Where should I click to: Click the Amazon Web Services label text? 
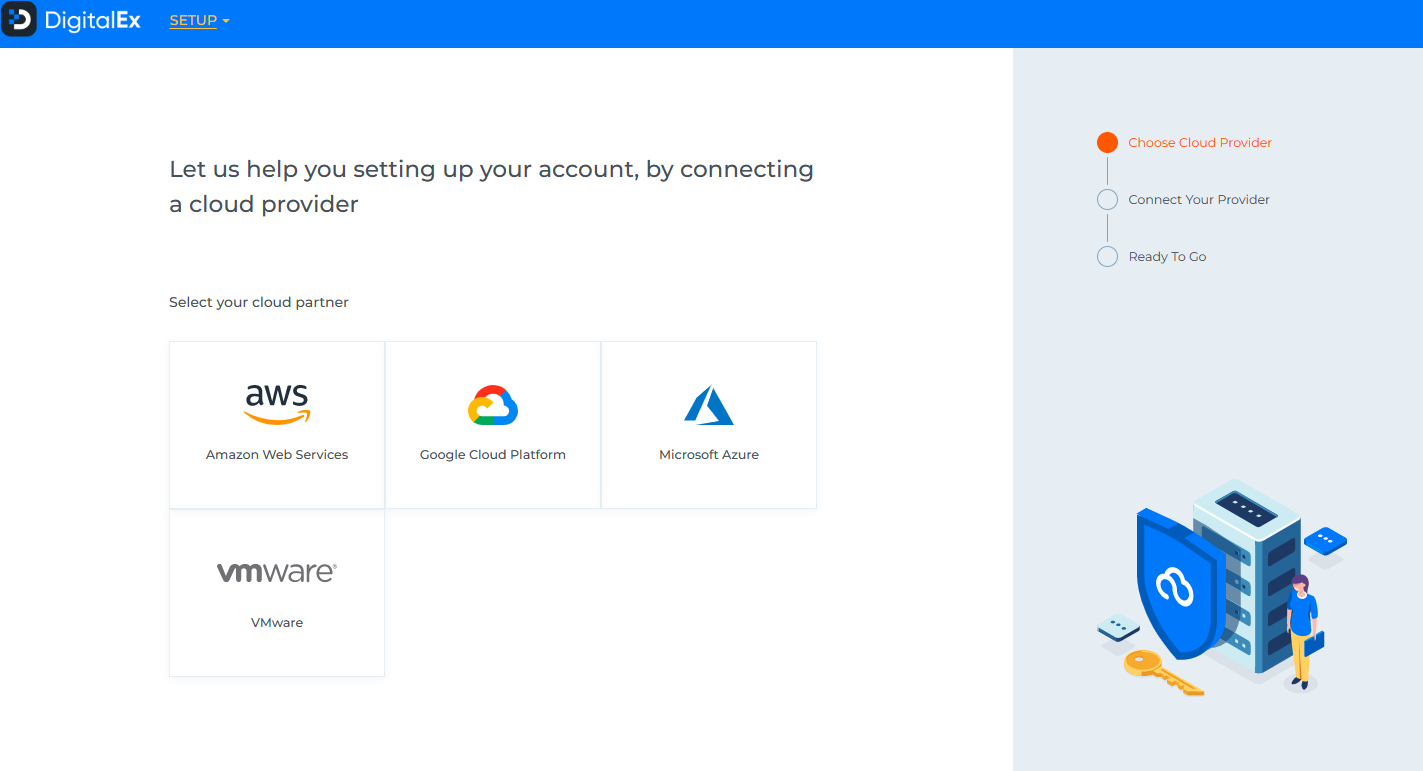point(277,455)
